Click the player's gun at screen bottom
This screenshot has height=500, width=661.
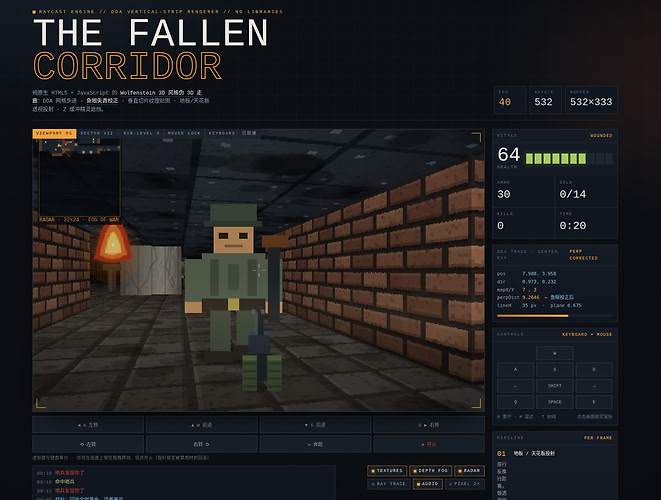pos(261,352)
